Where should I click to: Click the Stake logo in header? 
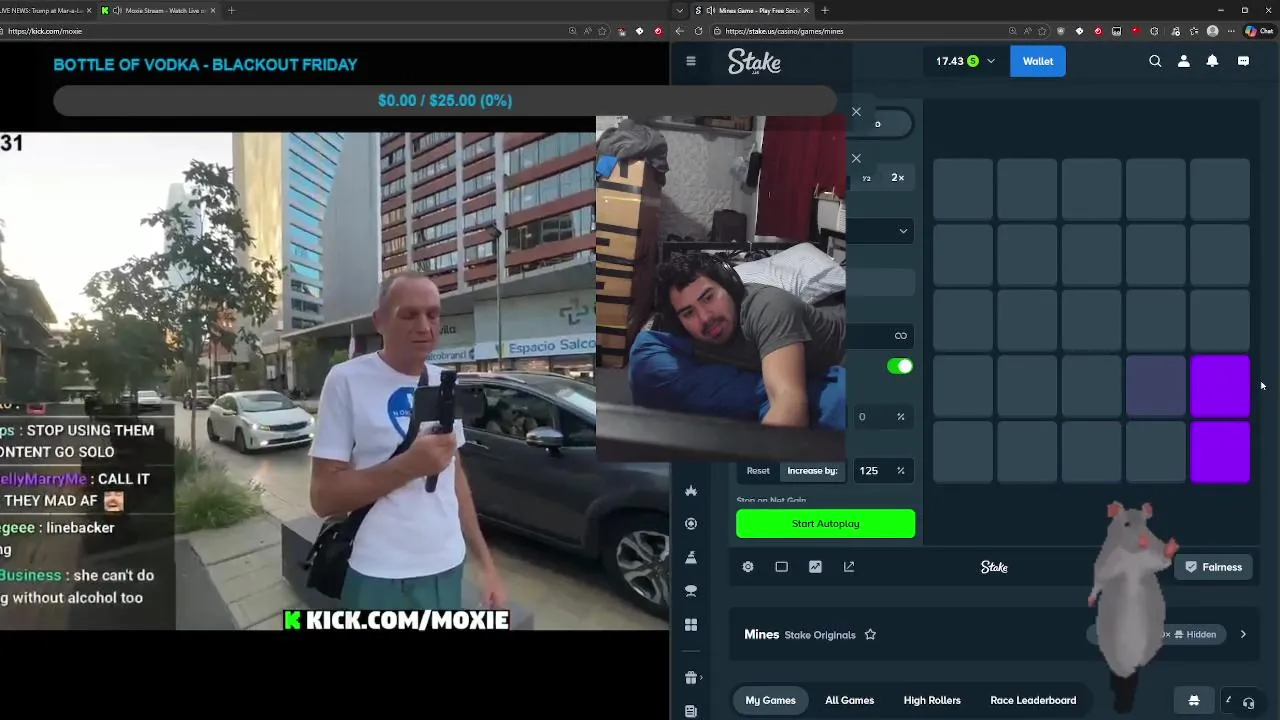point(754,62)
